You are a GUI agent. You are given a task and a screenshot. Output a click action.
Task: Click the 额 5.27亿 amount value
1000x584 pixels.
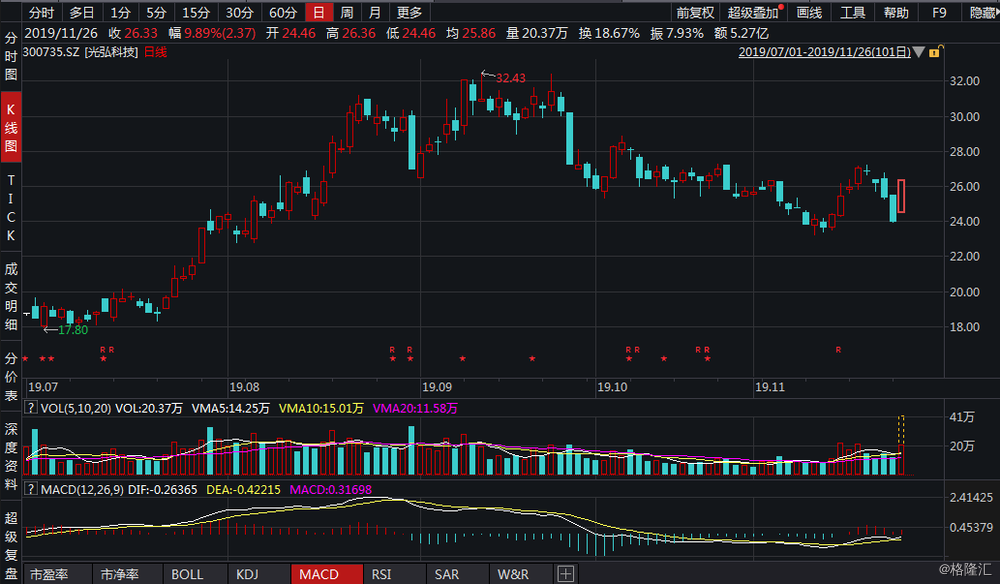741,33
